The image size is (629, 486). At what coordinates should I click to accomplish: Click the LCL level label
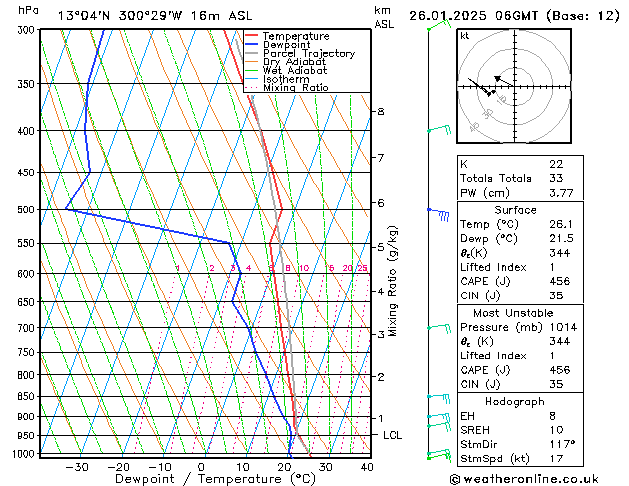[392, 435]
